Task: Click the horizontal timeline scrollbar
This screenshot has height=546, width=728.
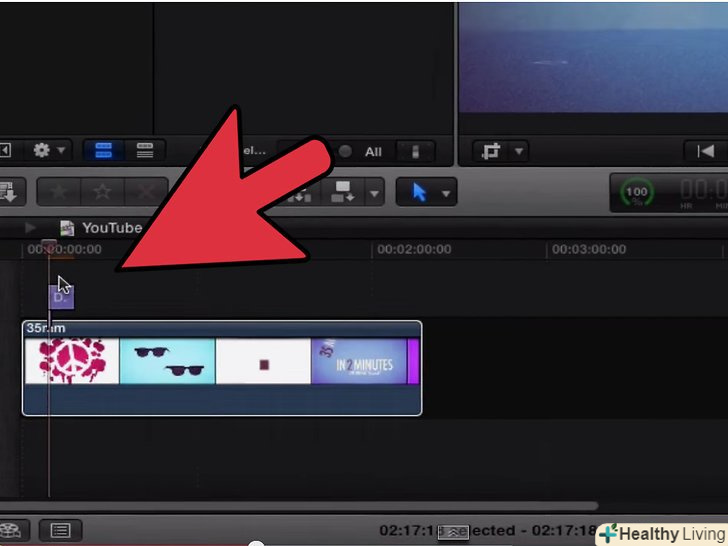Action: pos(299,506)
